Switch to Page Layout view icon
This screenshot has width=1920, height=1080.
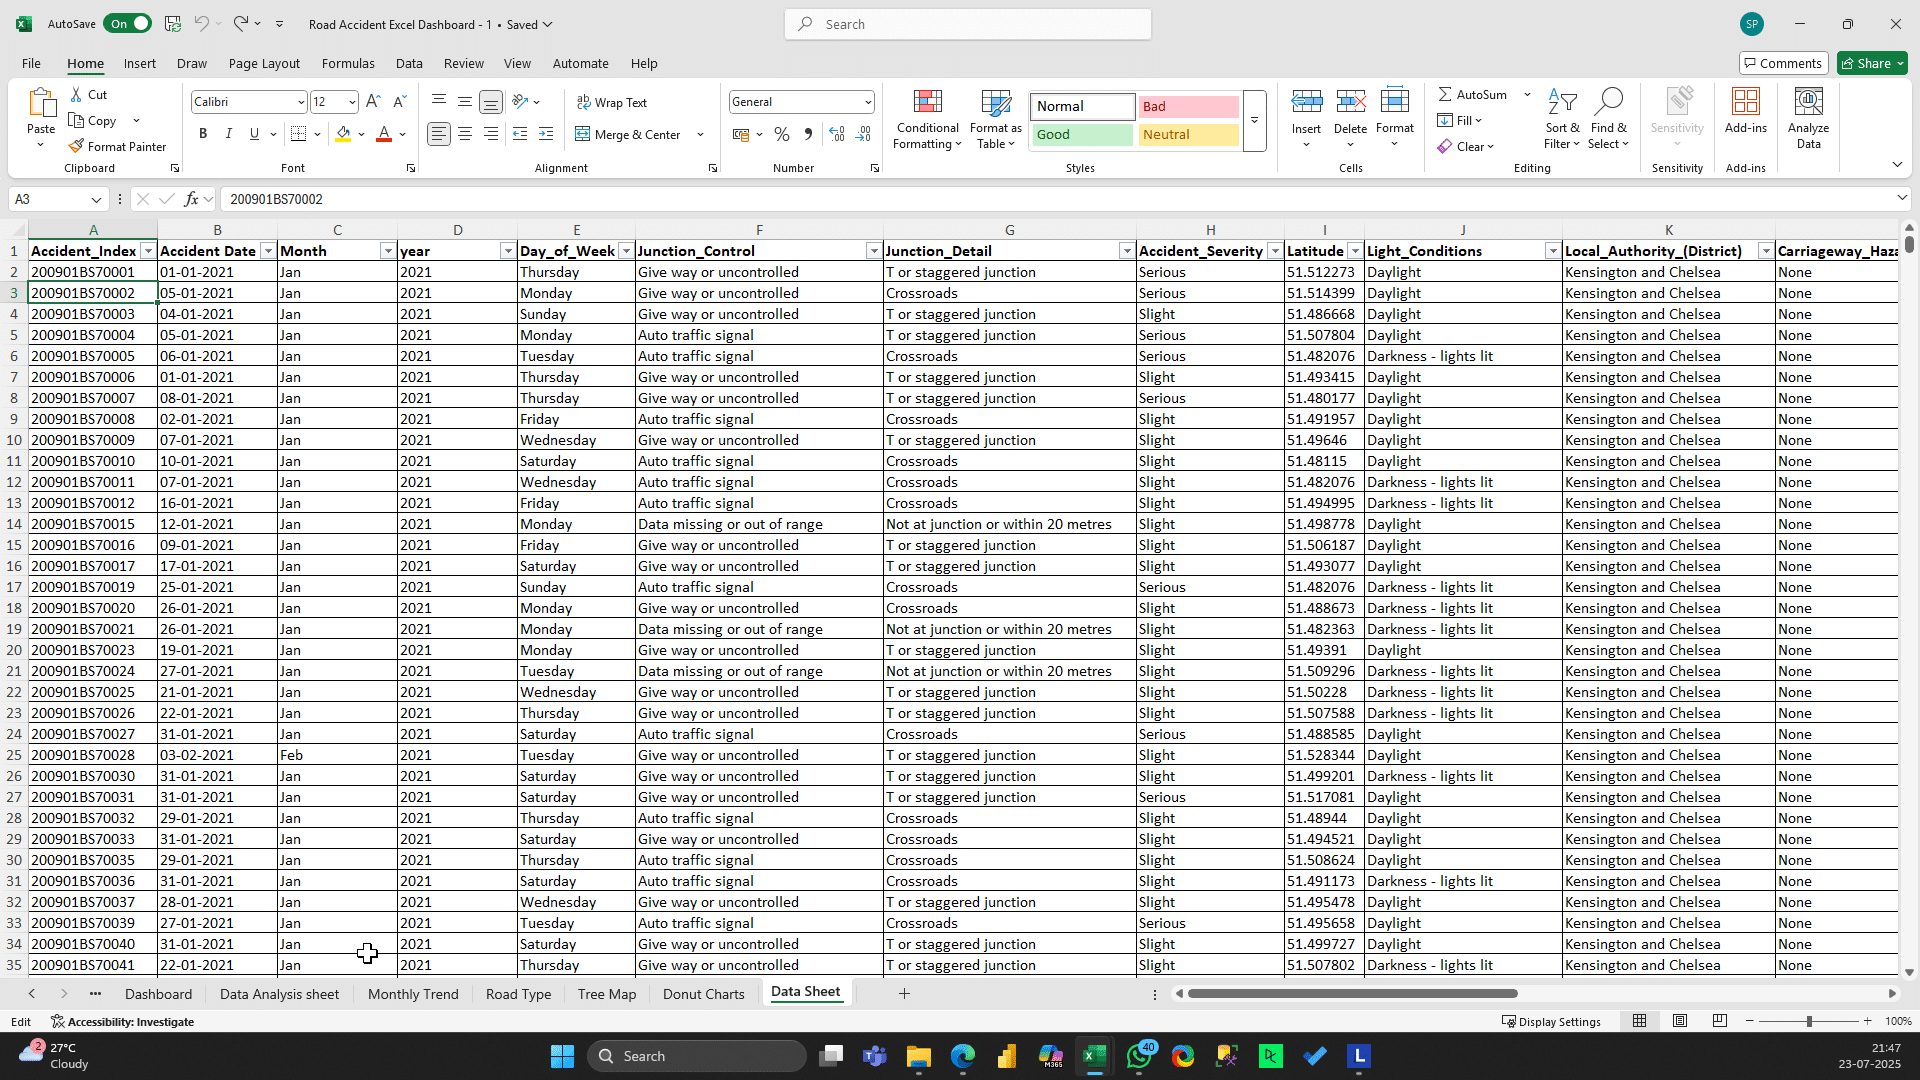1680,1021
